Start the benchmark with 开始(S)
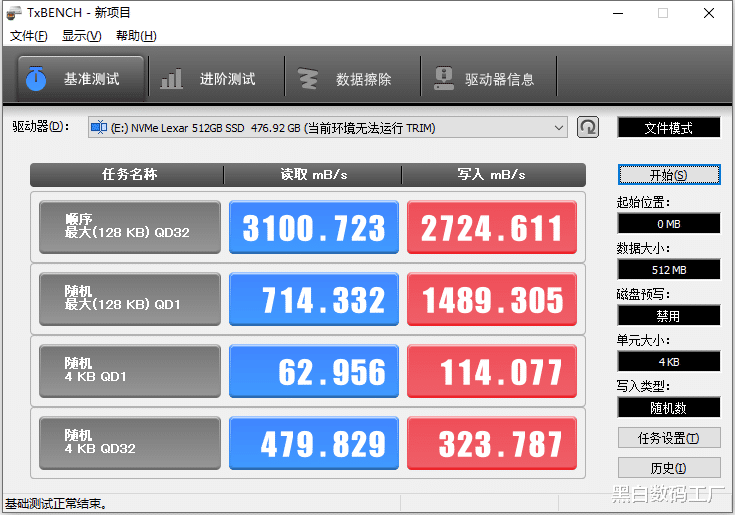The width and height of the screenshot is (735, 515). [669, 175]
